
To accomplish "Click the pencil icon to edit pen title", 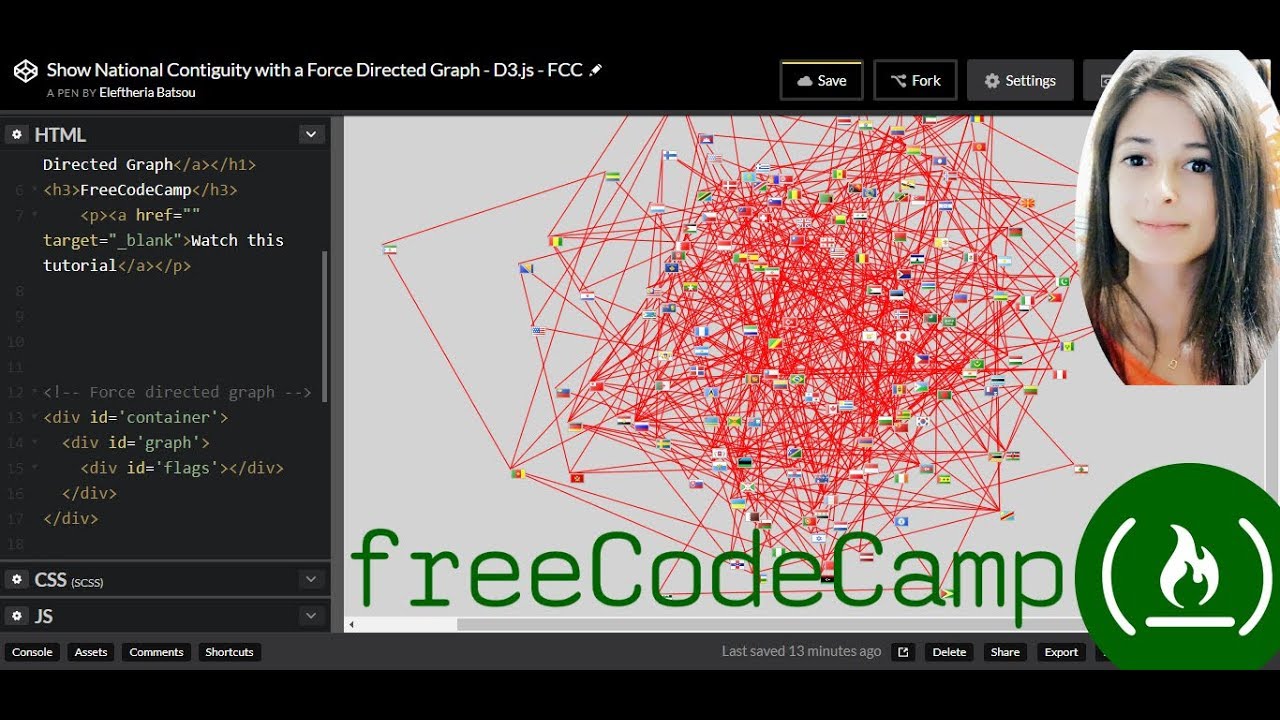I will click(x=596, y=70).
